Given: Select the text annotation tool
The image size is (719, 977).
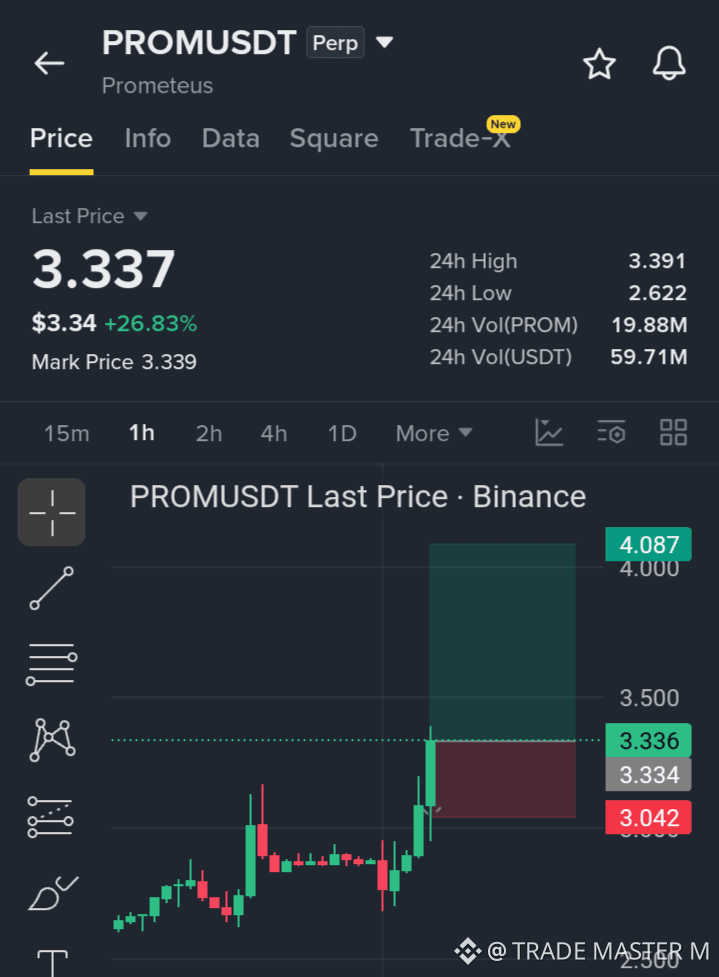Looking at the screenshot, I should [52, 963].
